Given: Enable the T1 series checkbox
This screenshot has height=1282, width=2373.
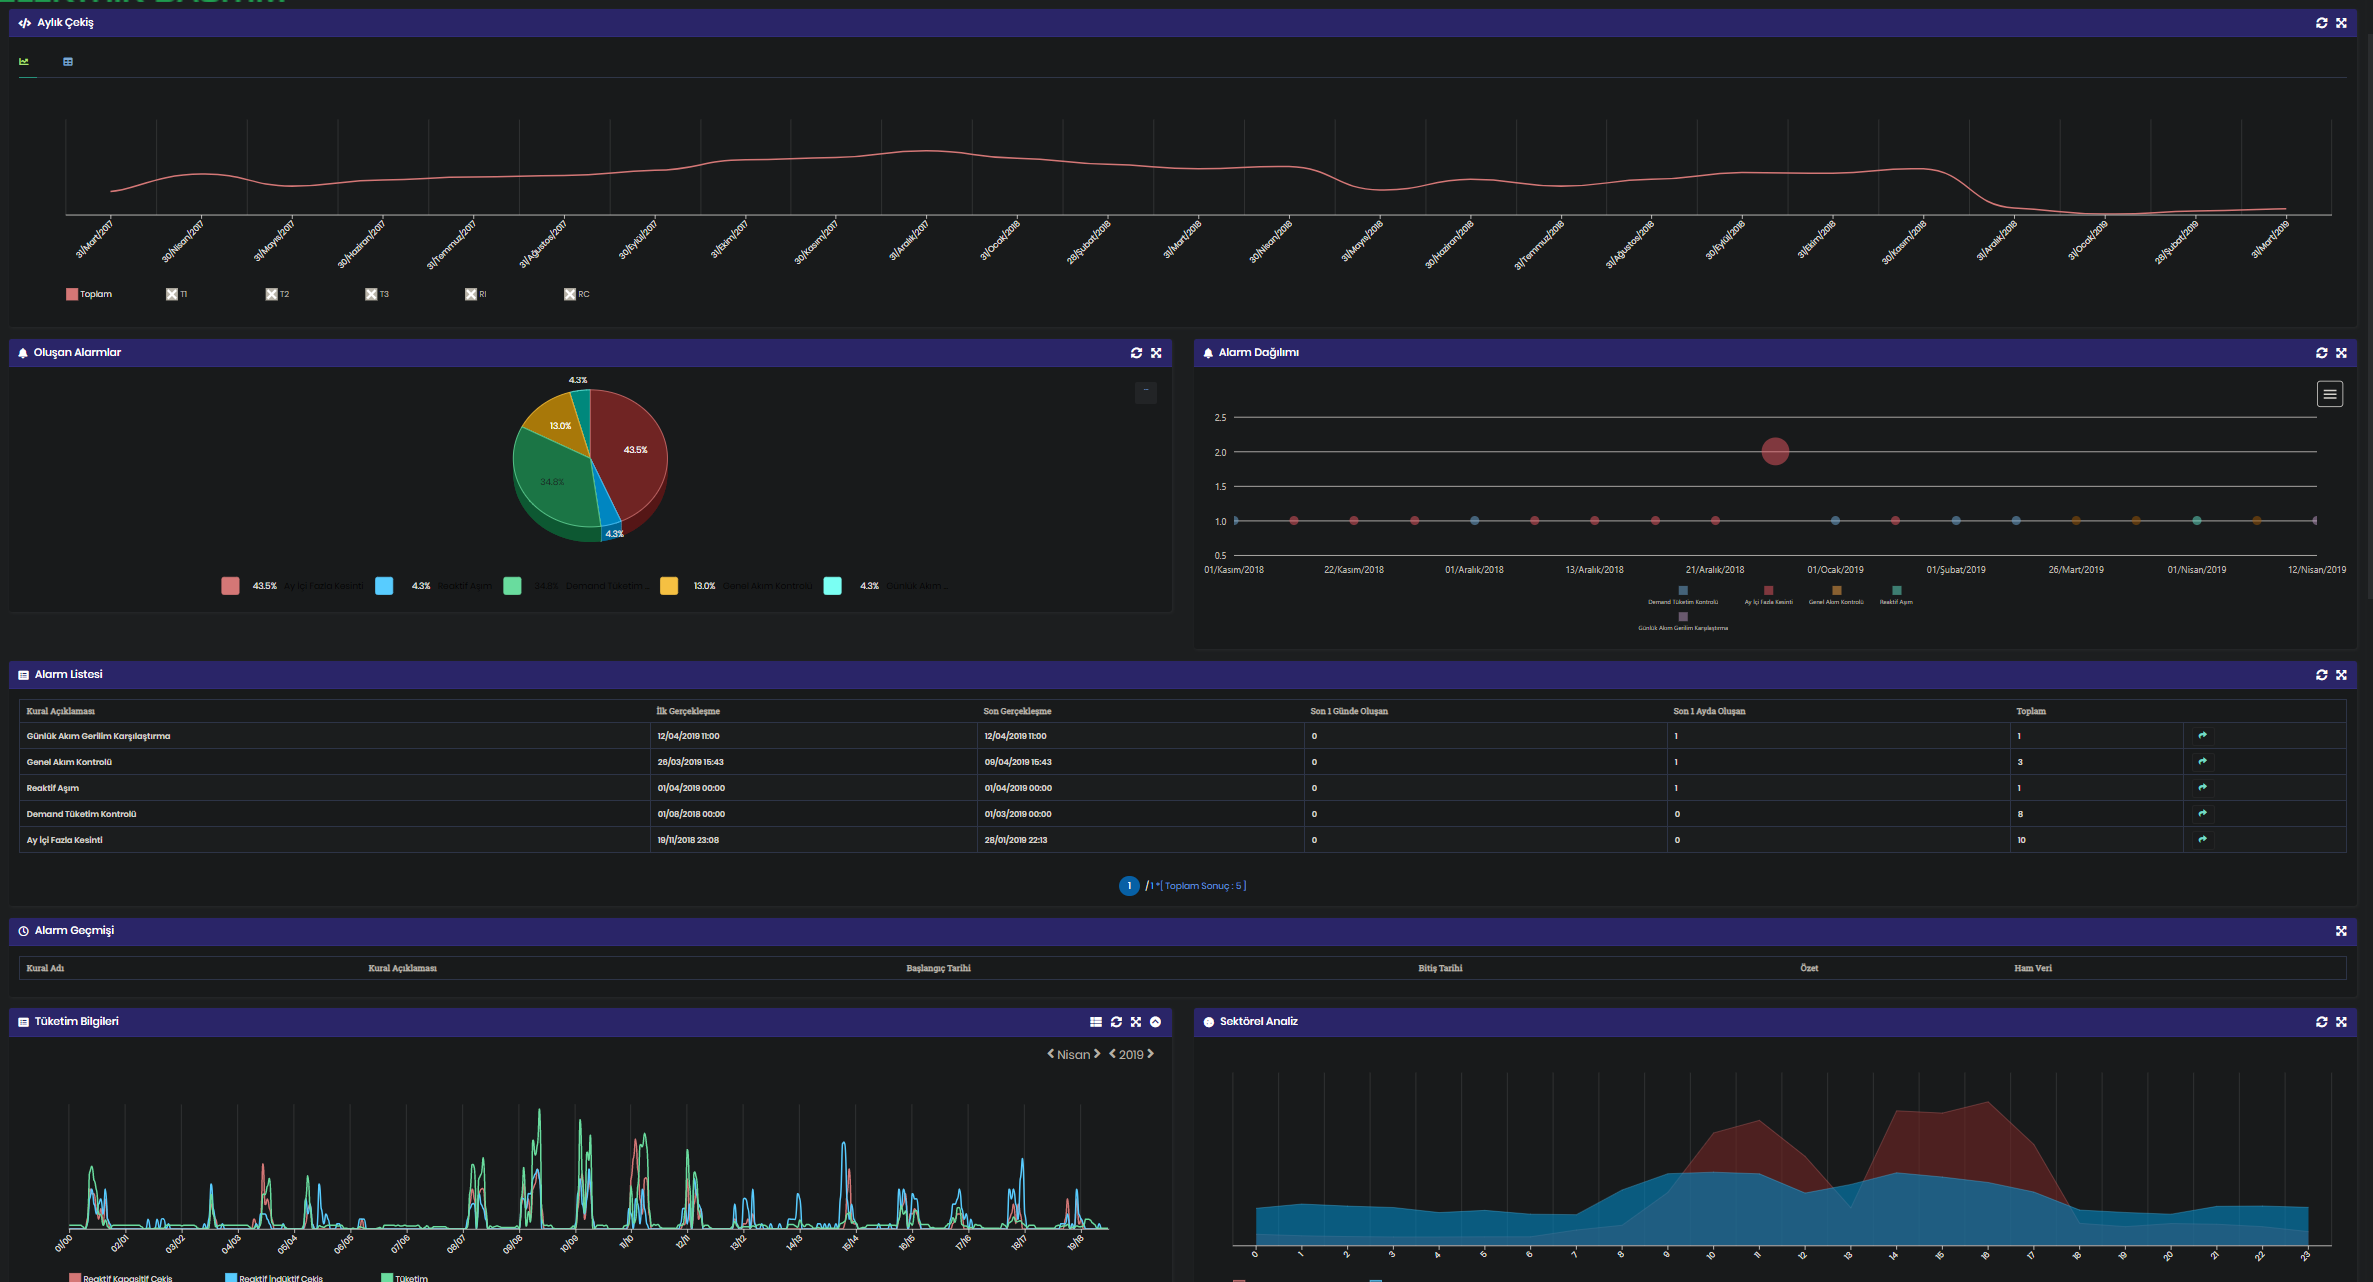Looking at the screenshot, I should (x=172, y=294).
